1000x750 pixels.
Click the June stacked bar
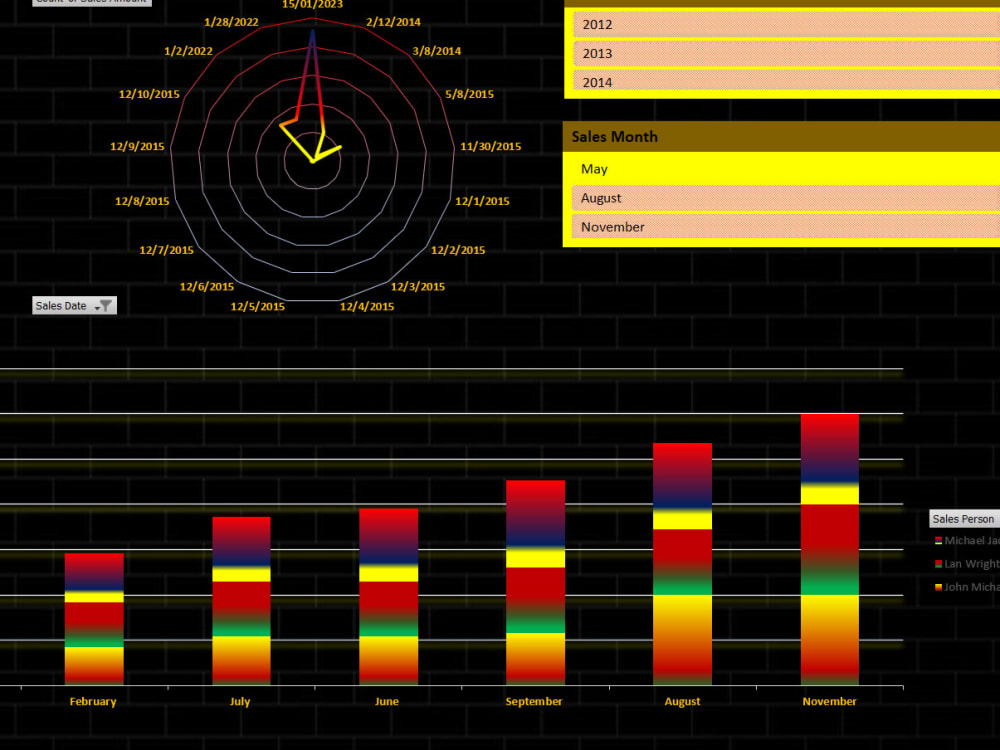click(388, 597)
